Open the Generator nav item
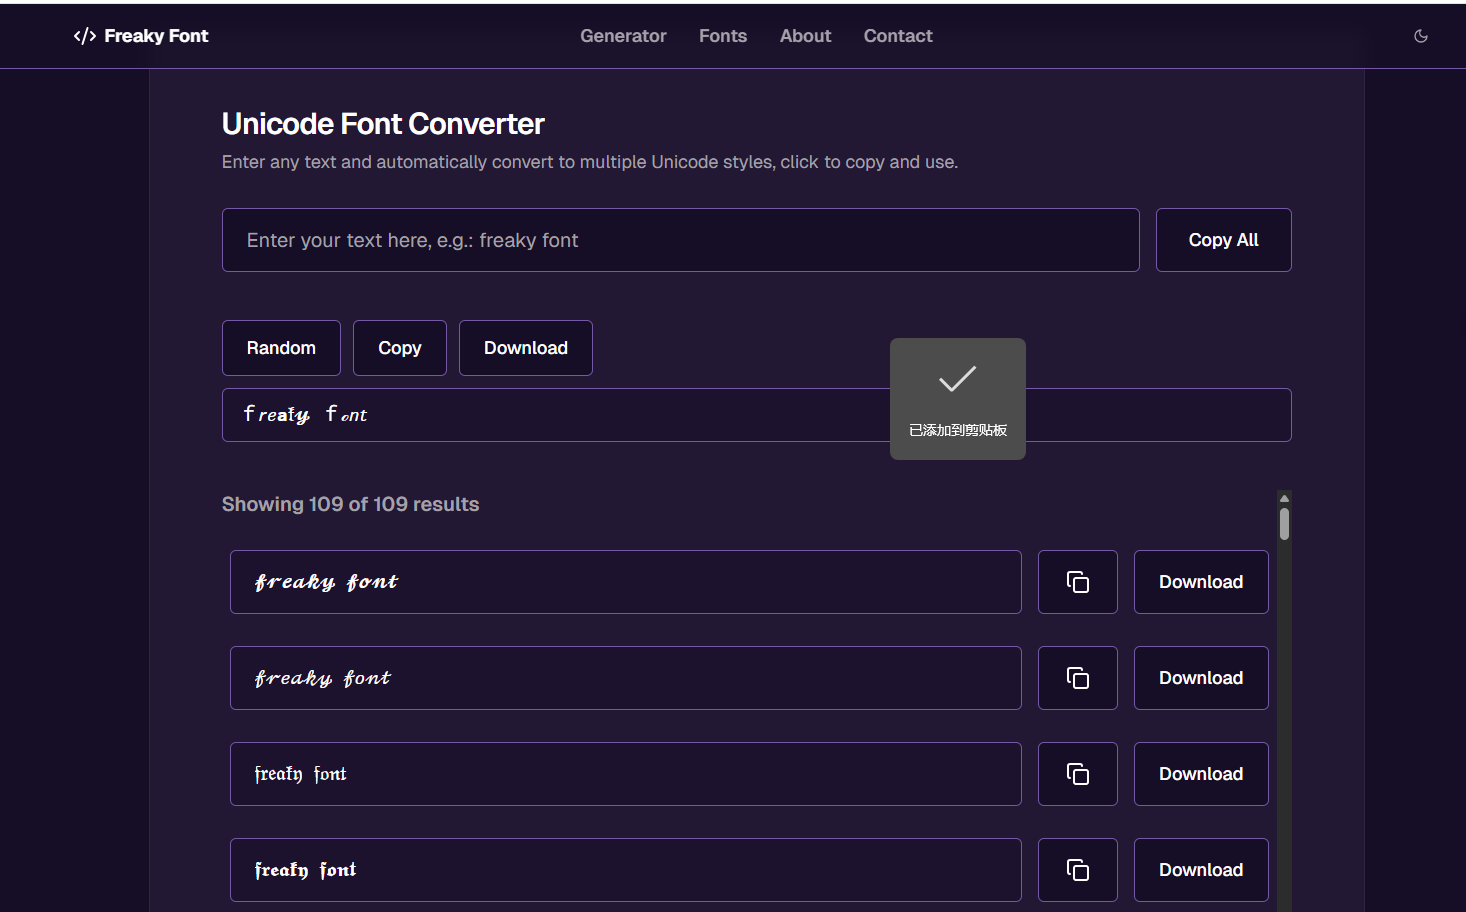 622,36
